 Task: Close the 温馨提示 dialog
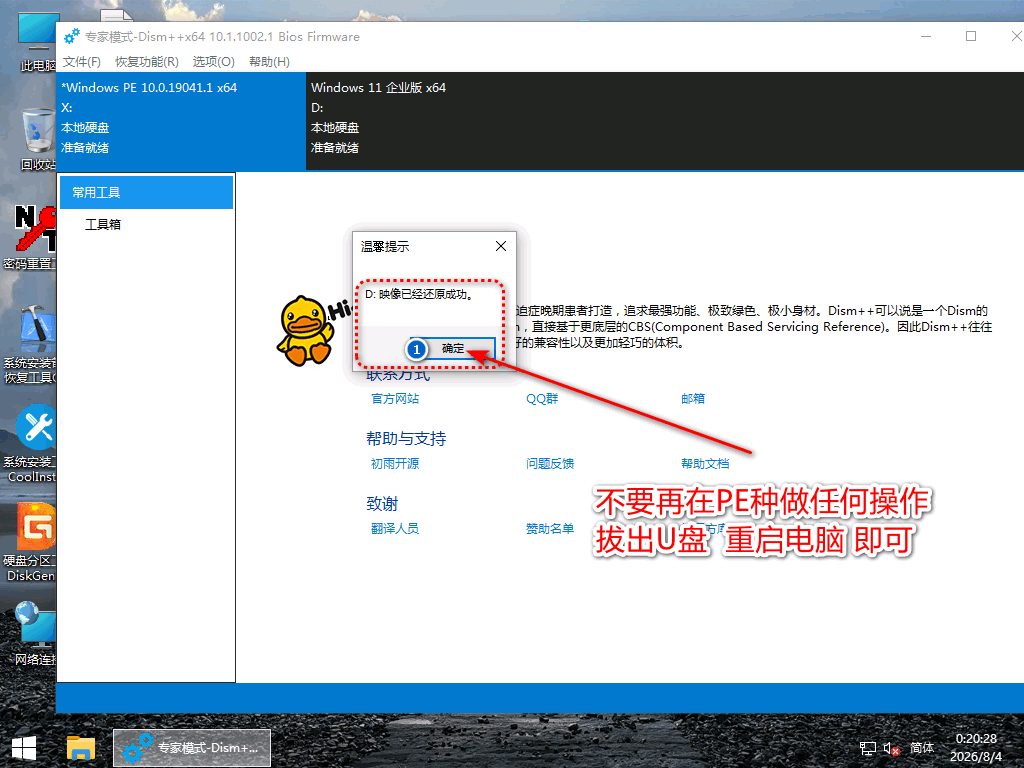[501, 246]
